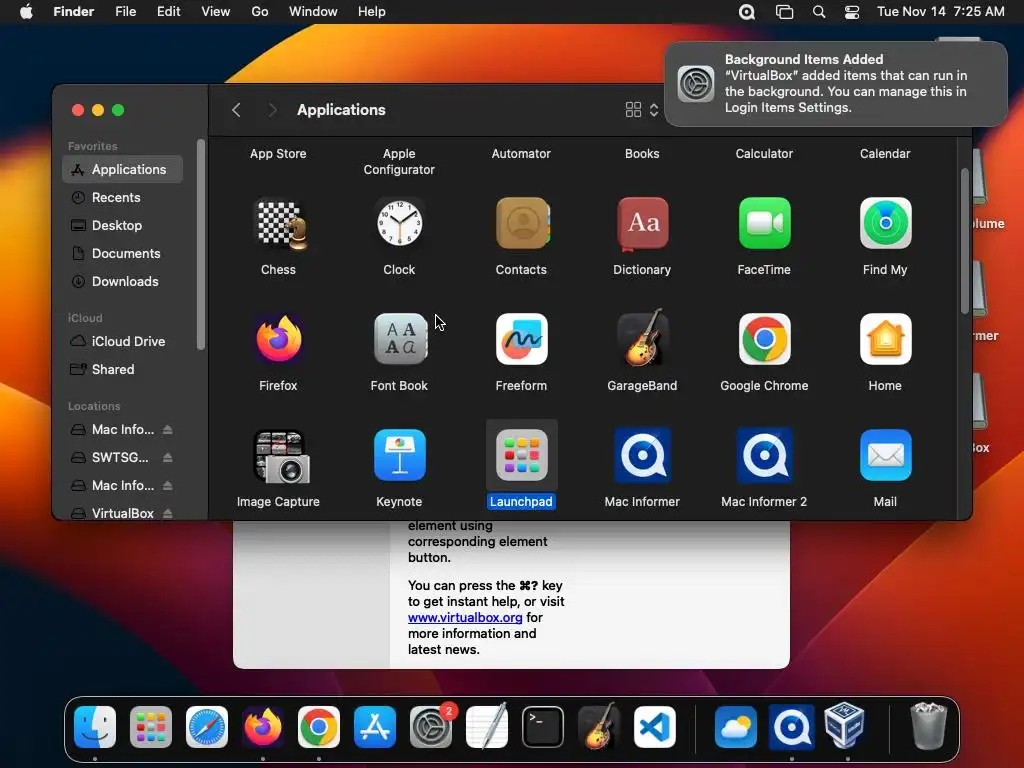Open the Window menu
The width and height of the screenshot is (1024, 768).
point(313,12)
